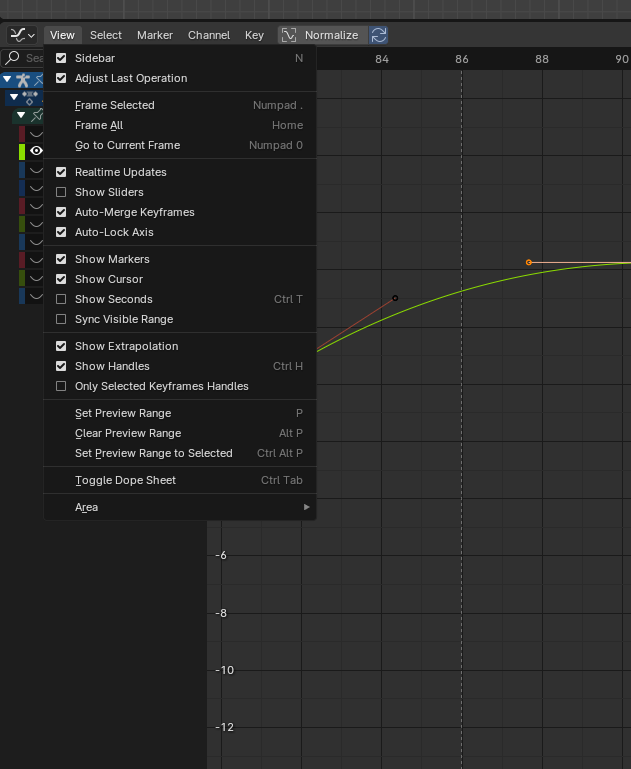Click the topmost red channel color swatch
Viewport: 631px width, 769px height.
(x=22, y=134)
